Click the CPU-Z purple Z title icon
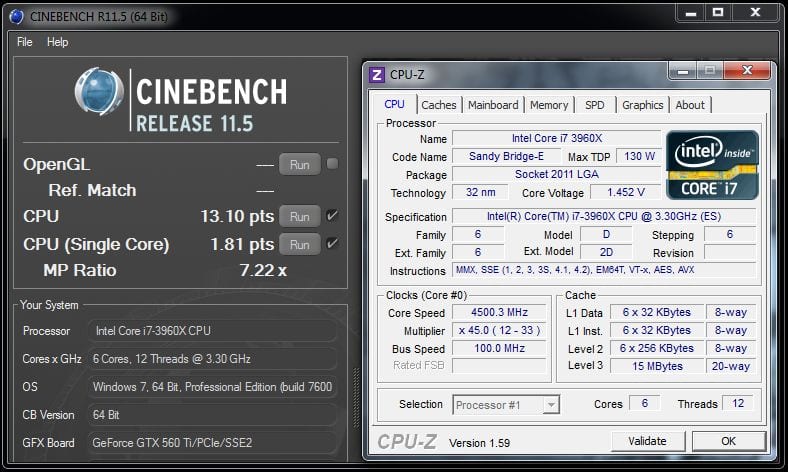The height and width of the screenshot is (472, 788). click(377, 74)
